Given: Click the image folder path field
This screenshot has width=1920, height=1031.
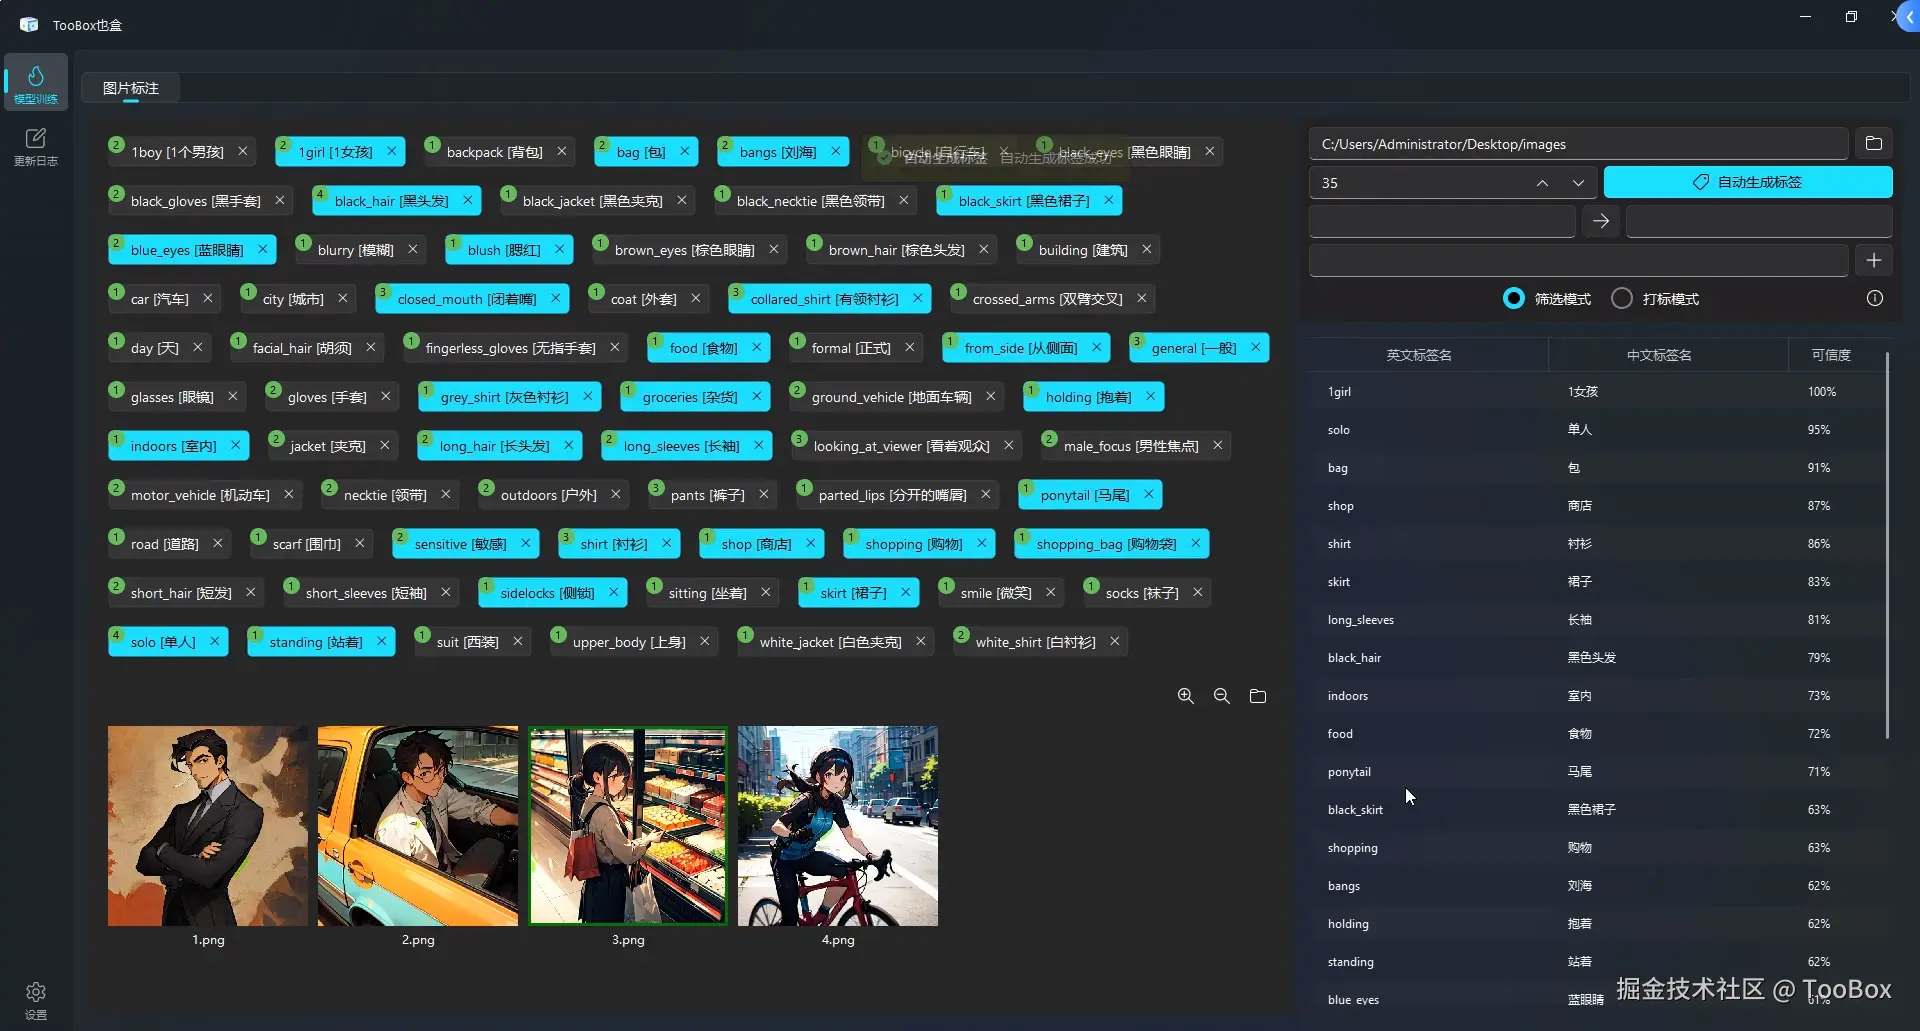Looking at the screenshot, I should coord(1578,144).
